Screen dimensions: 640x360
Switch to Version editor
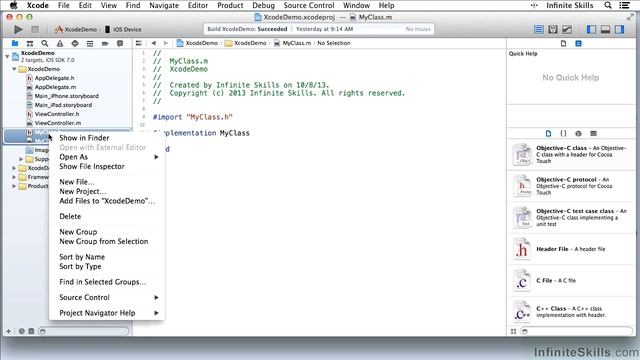point(567,29)
